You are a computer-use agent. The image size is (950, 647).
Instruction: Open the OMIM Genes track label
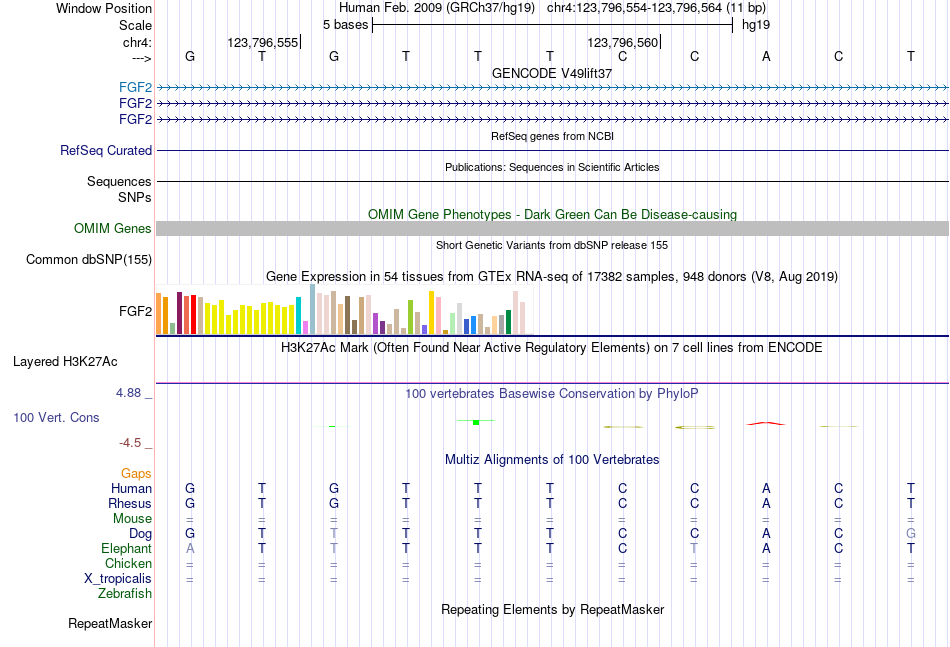tap(113, 228)
